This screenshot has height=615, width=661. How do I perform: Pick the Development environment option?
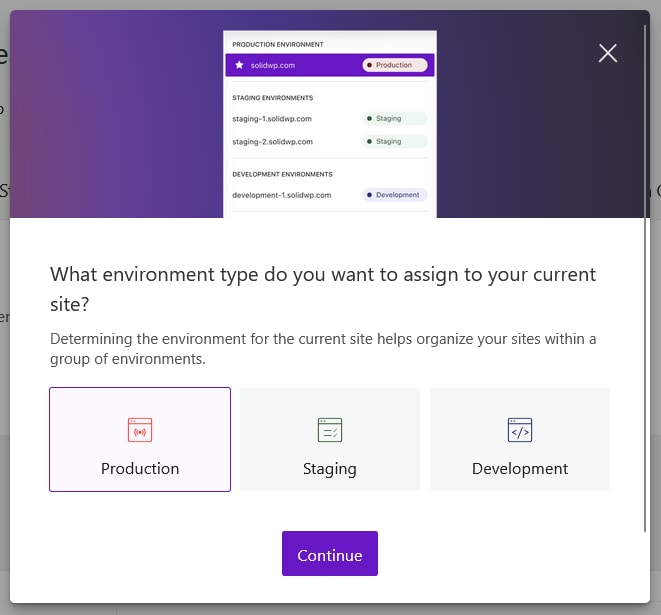(x=520, y=439)
